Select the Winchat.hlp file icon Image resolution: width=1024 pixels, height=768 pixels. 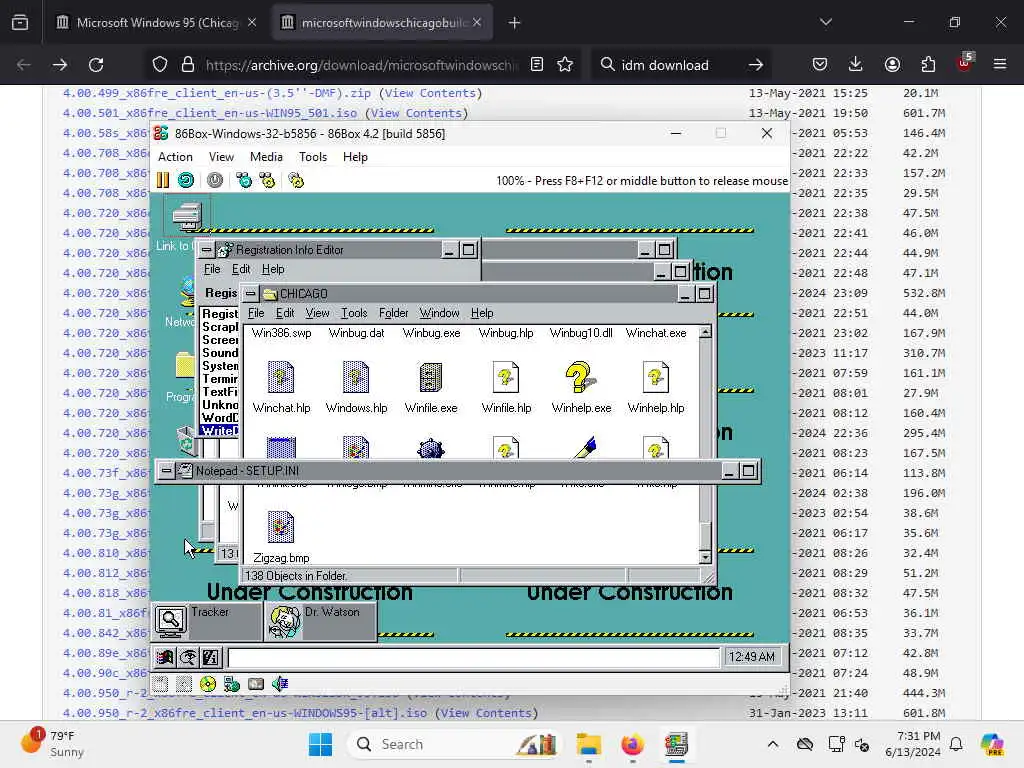[281, 377]
